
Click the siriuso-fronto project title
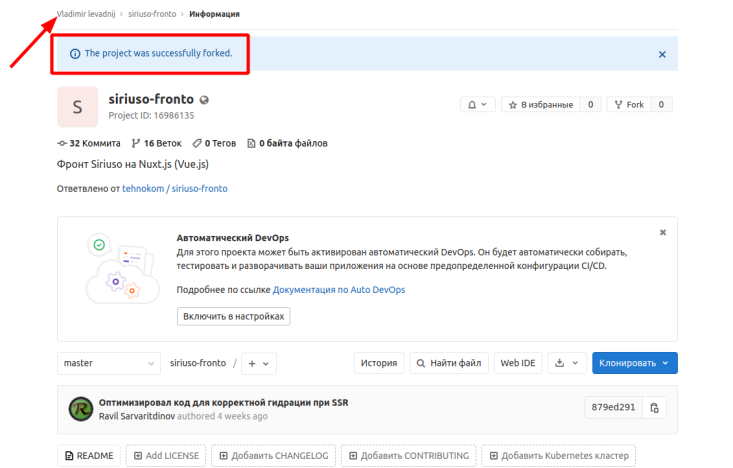(x=151, y=99)
